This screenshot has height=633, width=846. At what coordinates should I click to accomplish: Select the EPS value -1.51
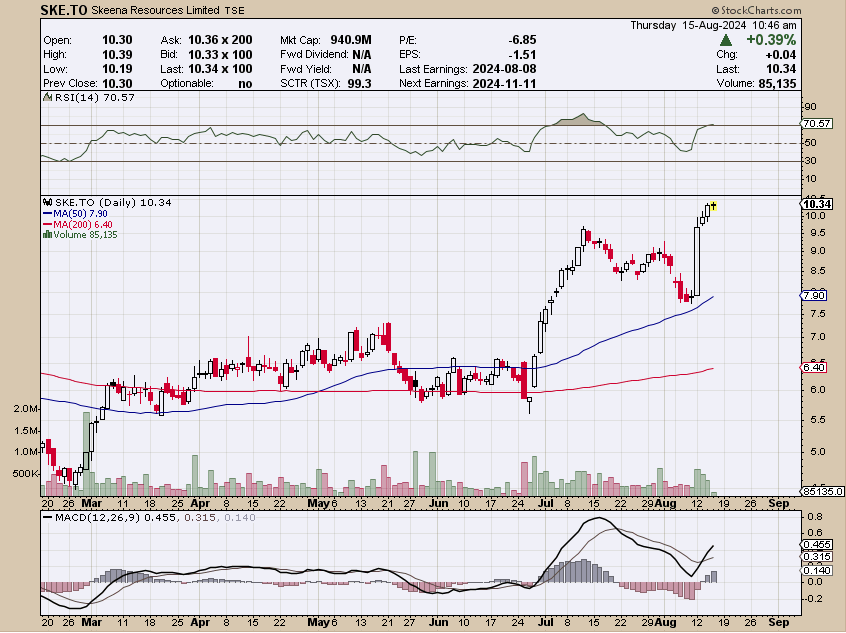pos(522,55)
